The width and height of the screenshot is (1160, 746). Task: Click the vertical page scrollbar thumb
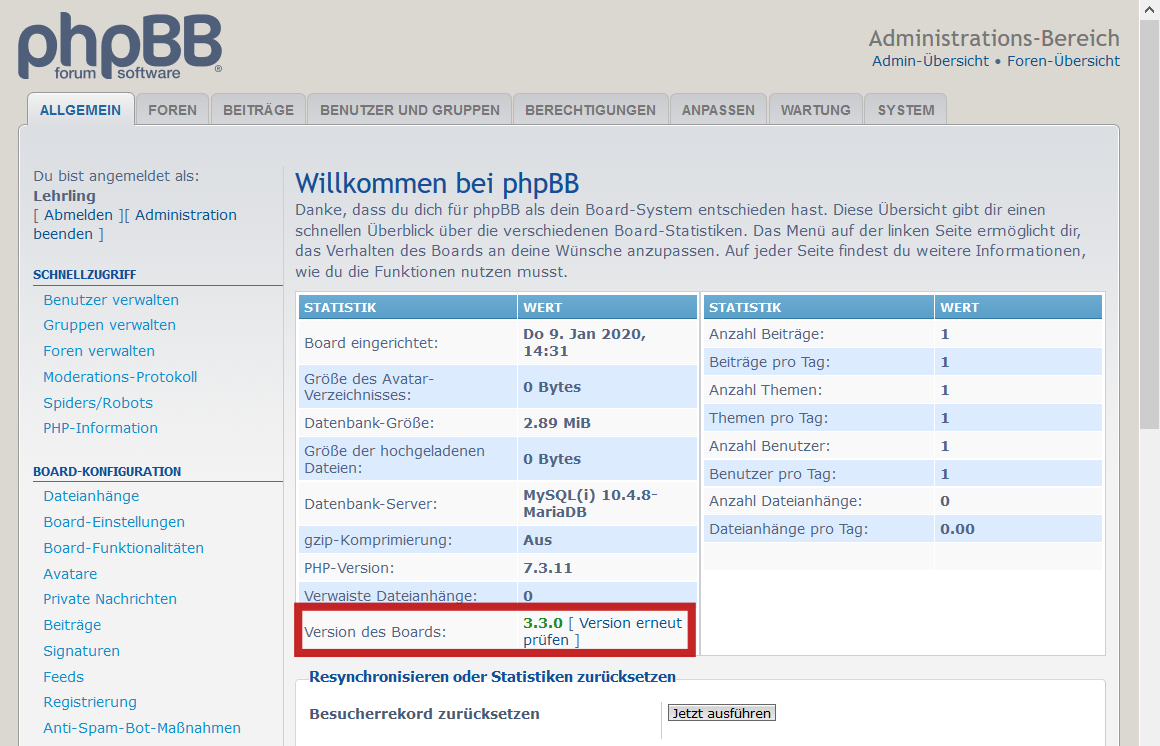(x=1150, y=224)
